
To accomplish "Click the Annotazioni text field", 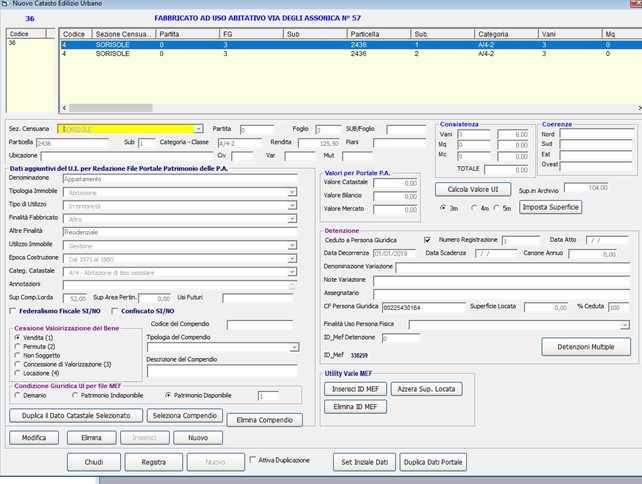I will tap(176, 285).
